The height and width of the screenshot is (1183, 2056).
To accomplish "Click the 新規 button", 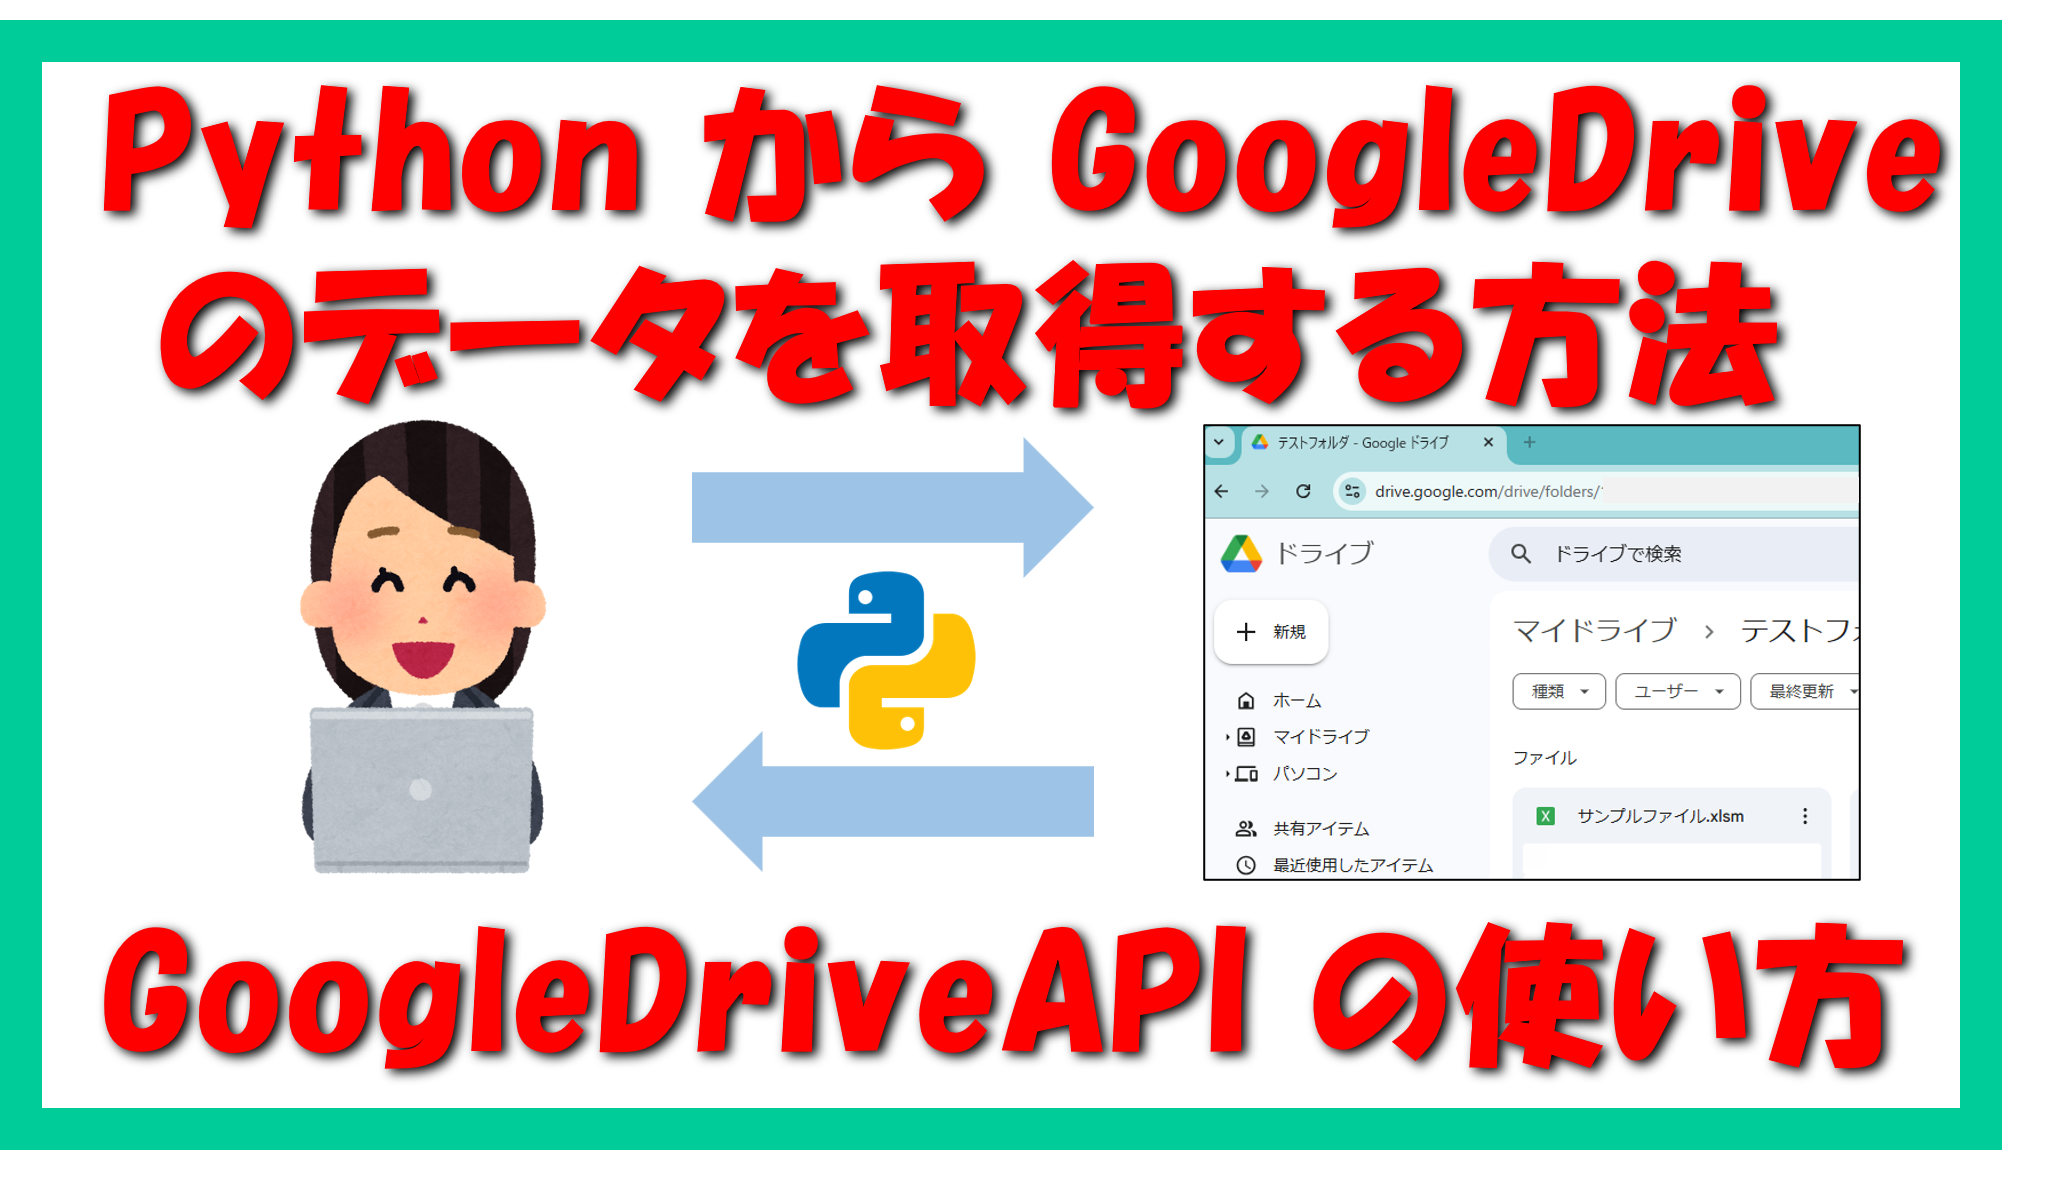I will click(1271, 632).
